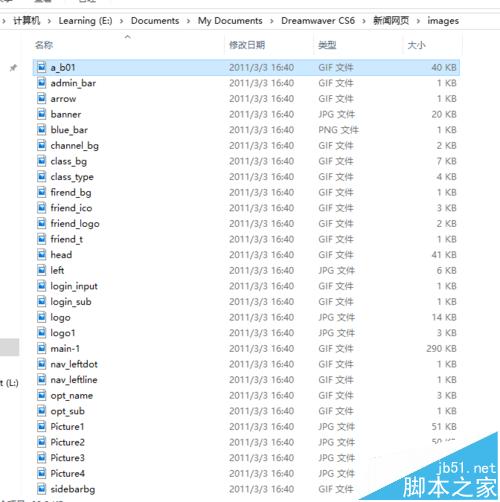The image size is (500, 502).
Task: Click the friend_t file icon
Action: coord(41,239)
